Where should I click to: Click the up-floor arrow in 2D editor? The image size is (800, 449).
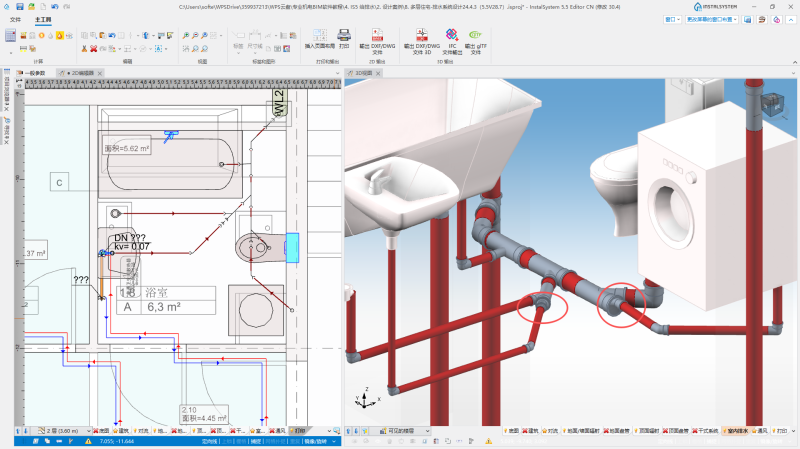pos(18,431)
